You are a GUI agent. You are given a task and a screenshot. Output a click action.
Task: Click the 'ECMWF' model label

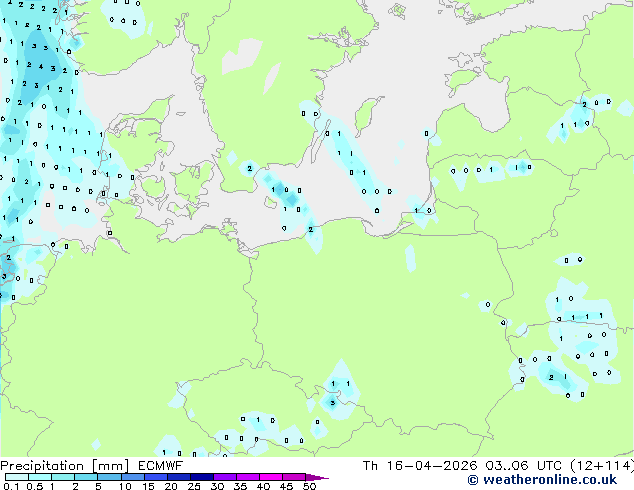point(161,466)
